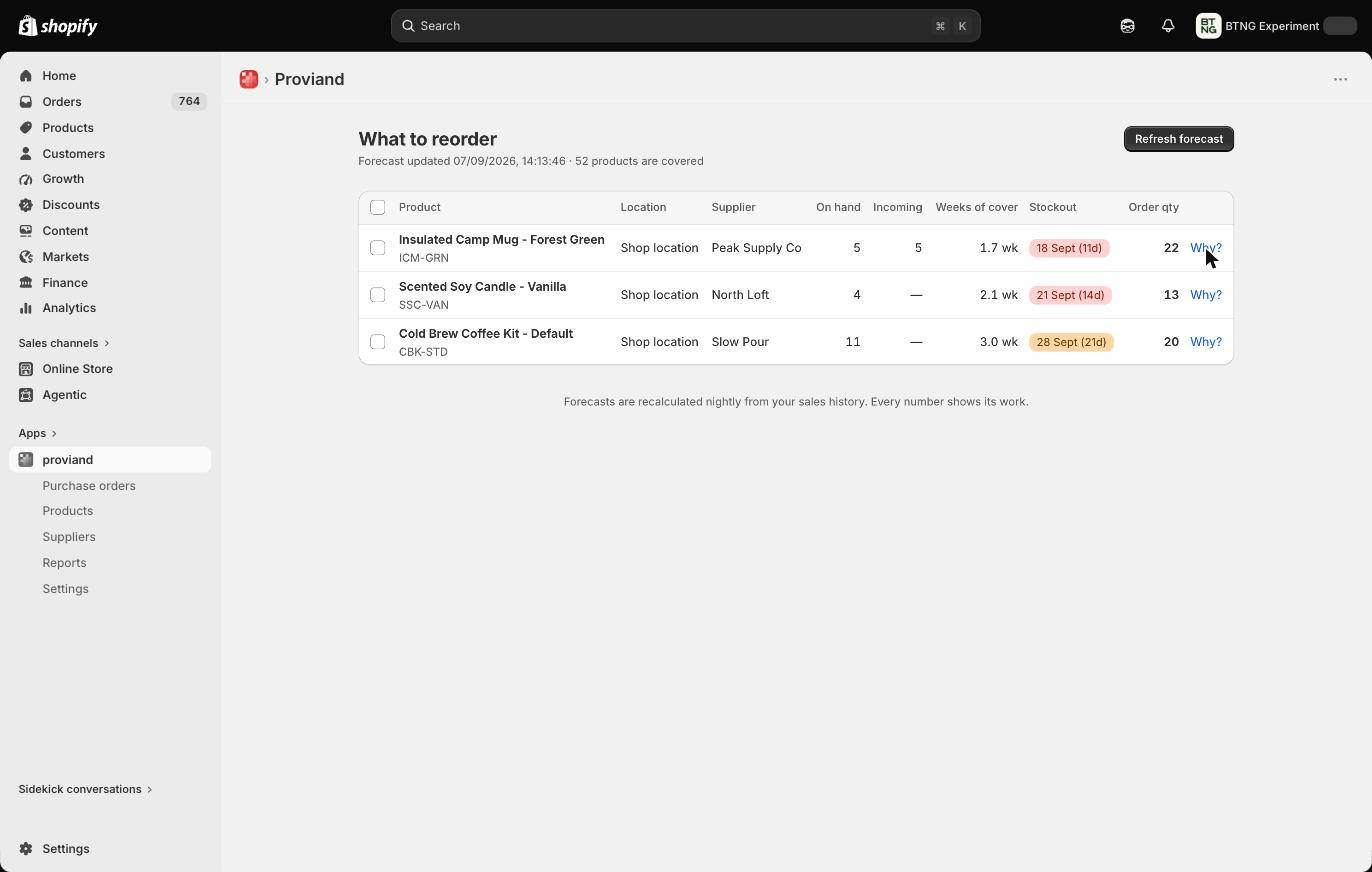Click Why? for Scented Soy Candle

coord(1206,295)
